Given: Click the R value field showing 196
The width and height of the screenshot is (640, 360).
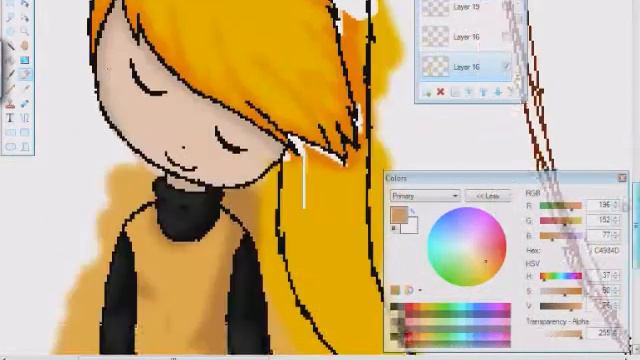Looking at the screenshot, I should pos(603,205).
